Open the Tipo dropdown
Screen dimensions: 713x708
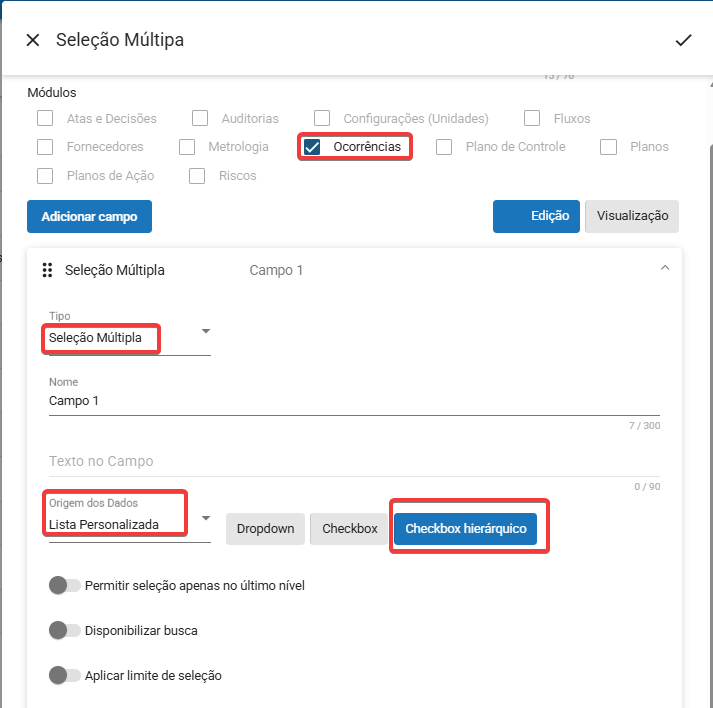[205, 331]
